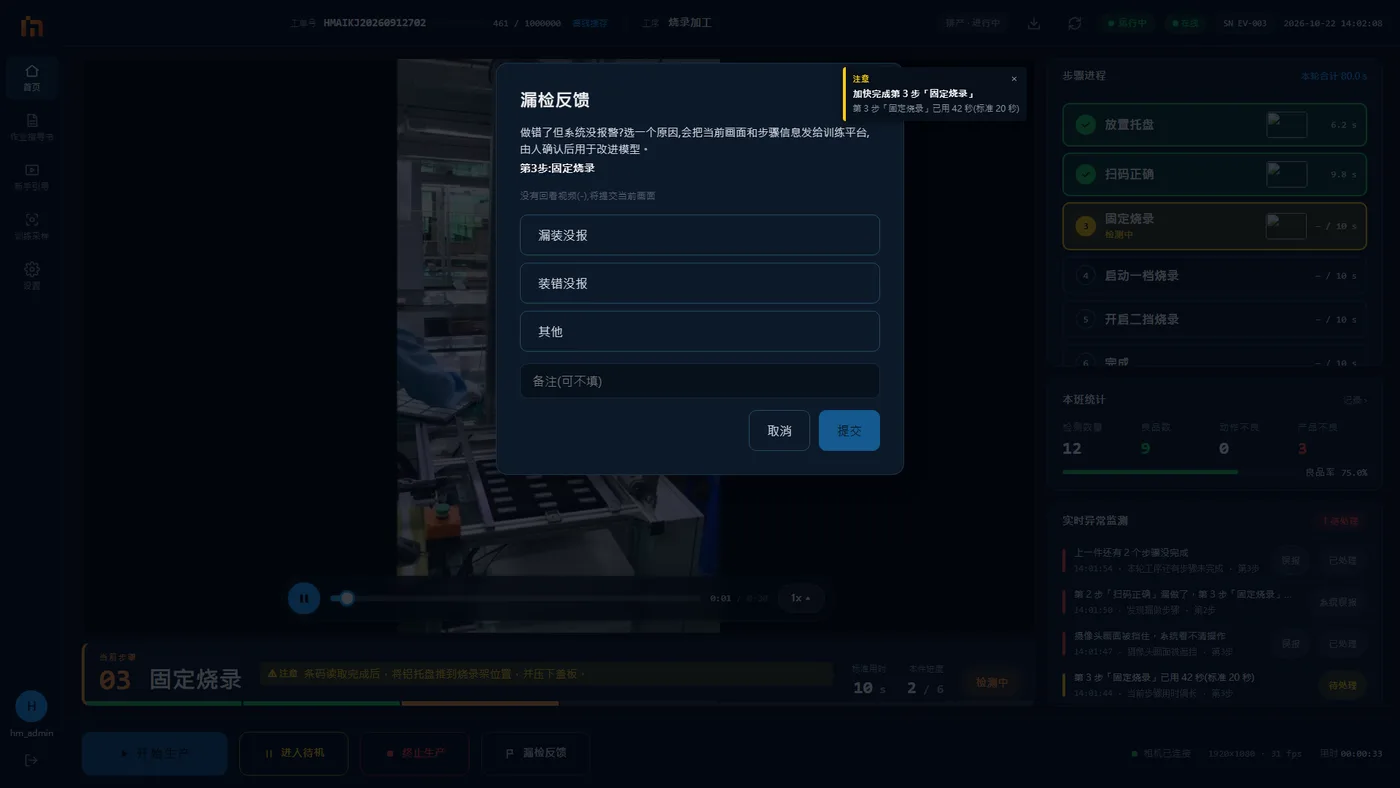Dismiss the 注意 notification with its X
Image resolution: width=1400 pixels, height=788 pixels.
[x=1014, y=79]
